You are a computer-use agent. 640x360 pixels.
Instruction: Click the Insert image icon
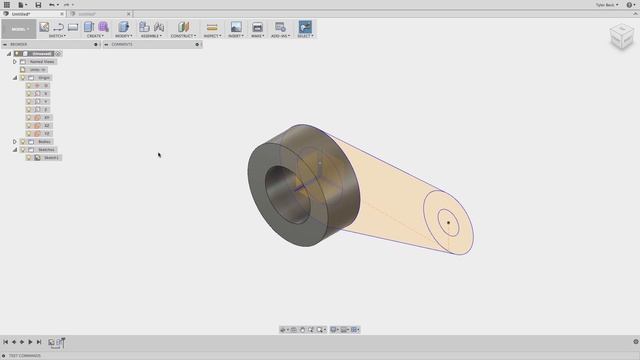236,27
